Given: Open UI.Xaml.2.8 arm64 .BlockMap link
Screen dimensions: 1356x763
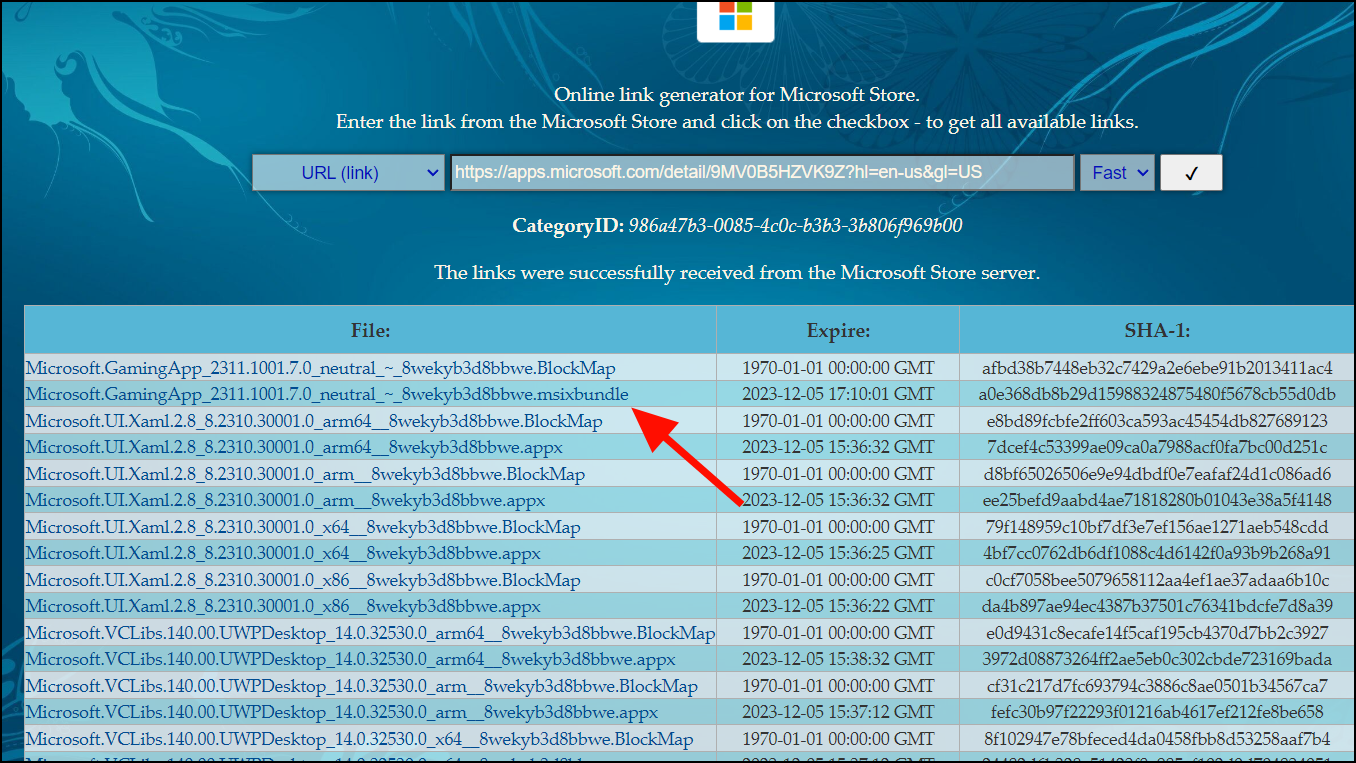Looking at the screenshot, I should tap(314, 421).
